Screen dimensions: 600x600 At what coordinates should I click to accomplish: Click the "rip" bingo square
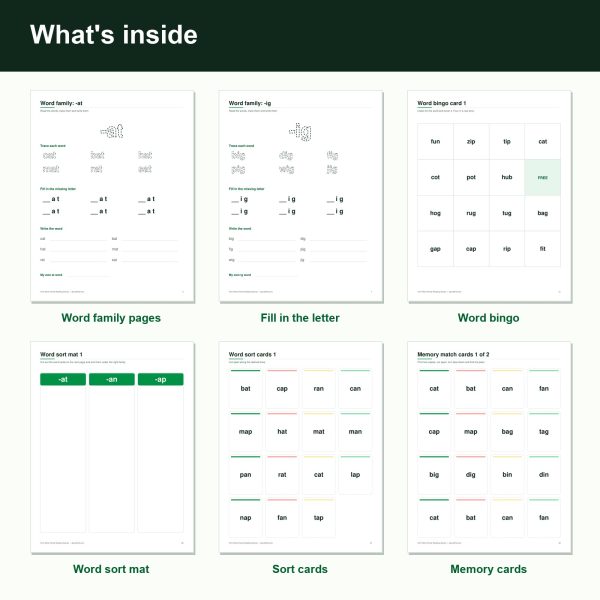pyautogui.click(x=507, y=249)
